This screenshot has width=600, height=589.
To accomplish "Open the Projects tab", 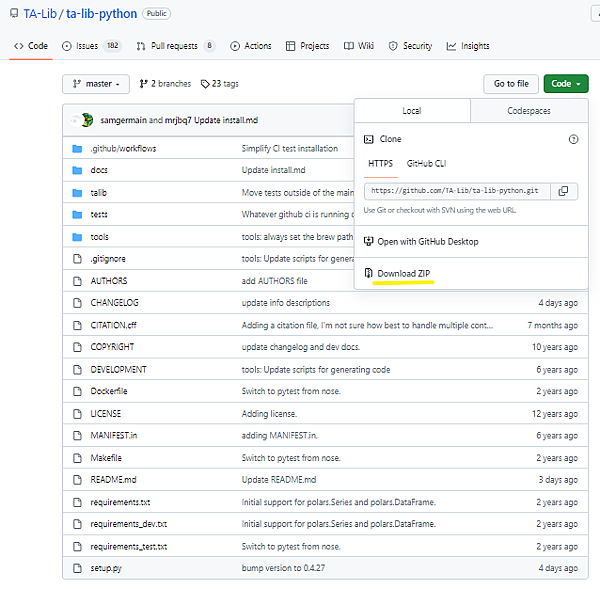I will point(307,46).
